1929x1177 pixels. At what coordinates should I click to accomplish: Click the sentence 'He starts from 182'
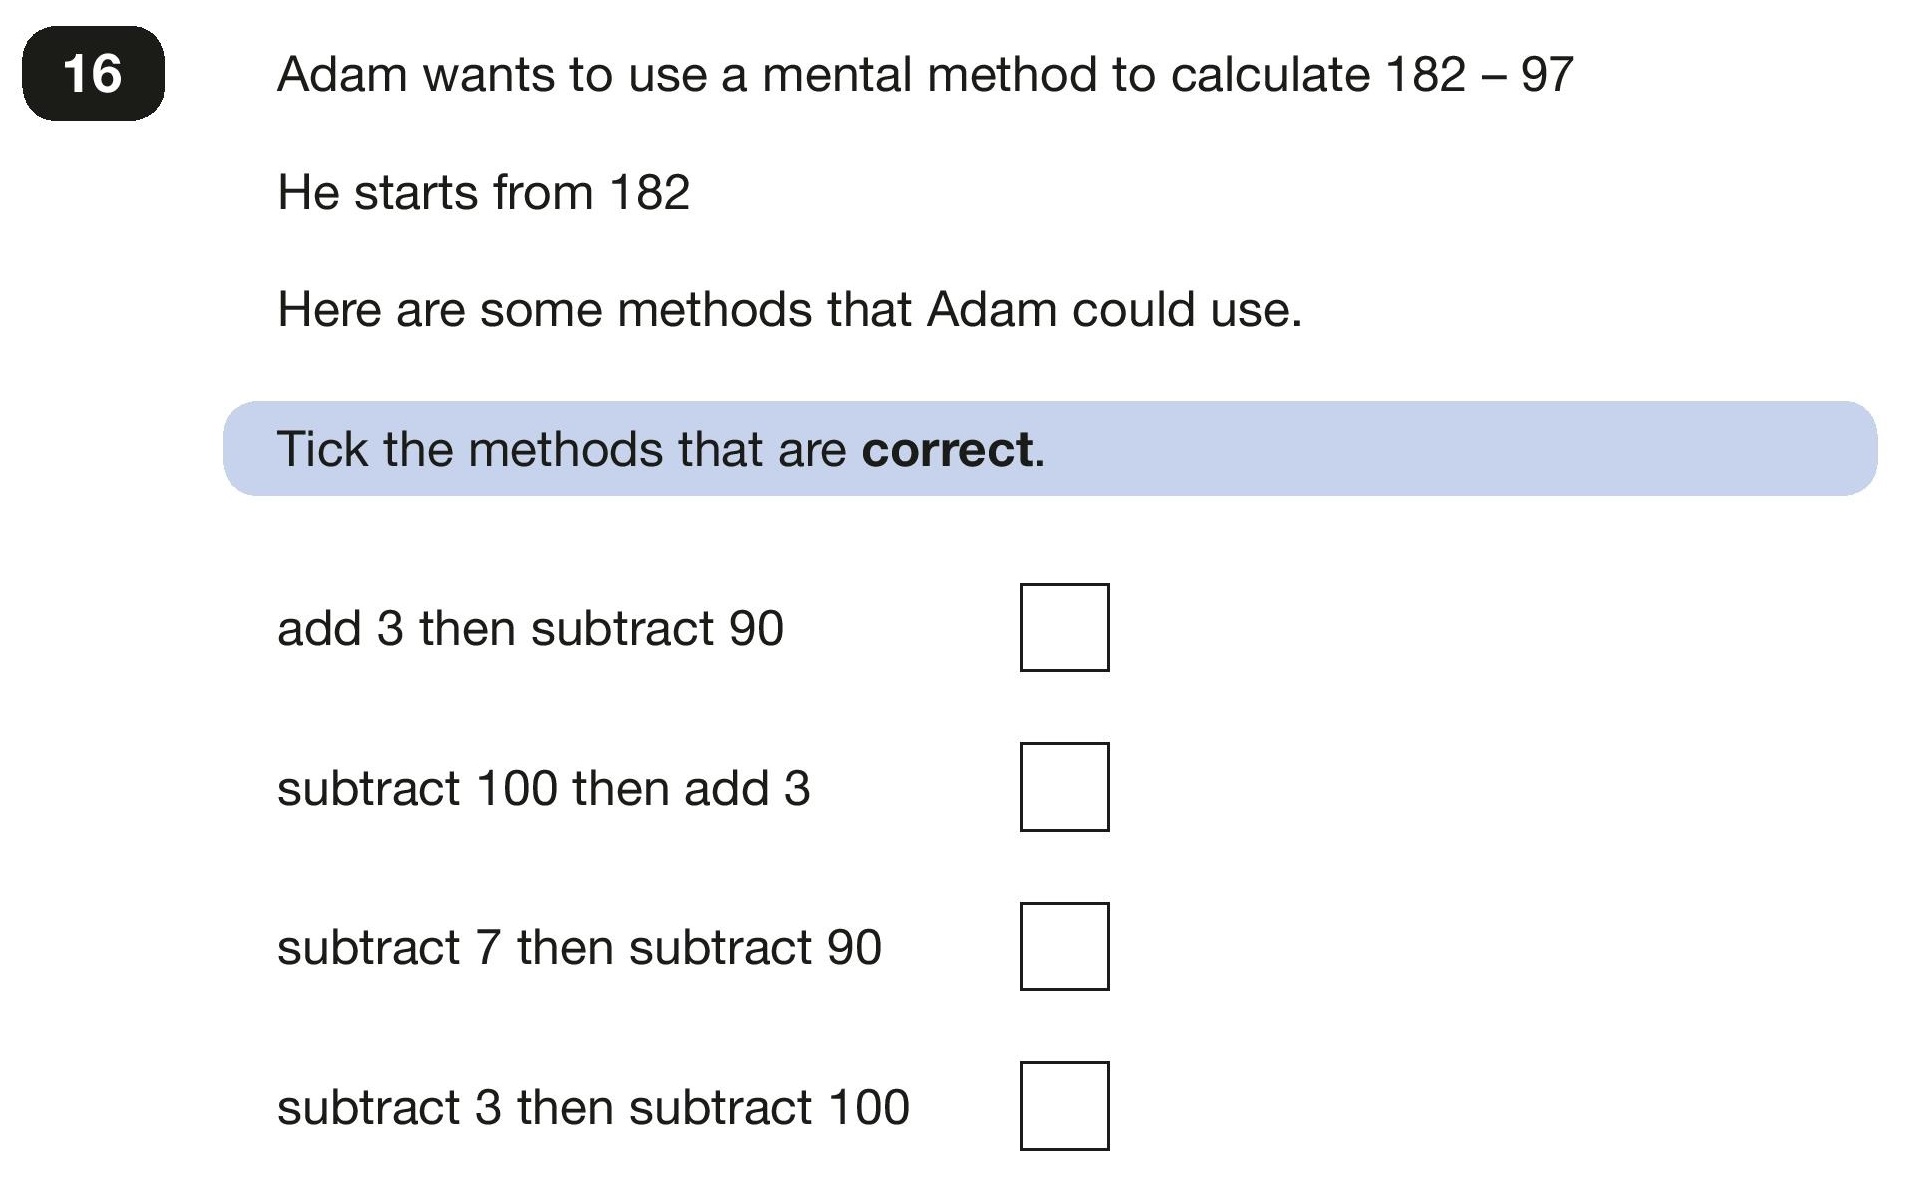coord(483,192)
